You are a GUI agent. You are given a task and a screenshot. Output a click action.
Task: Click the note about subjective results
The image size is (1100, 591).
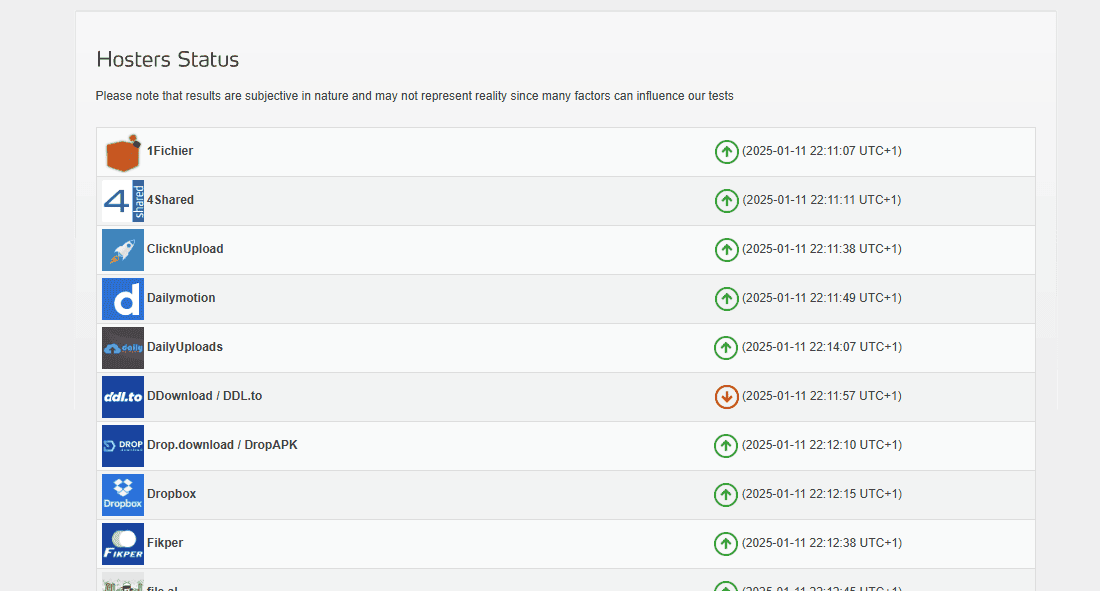coord(415,96)
